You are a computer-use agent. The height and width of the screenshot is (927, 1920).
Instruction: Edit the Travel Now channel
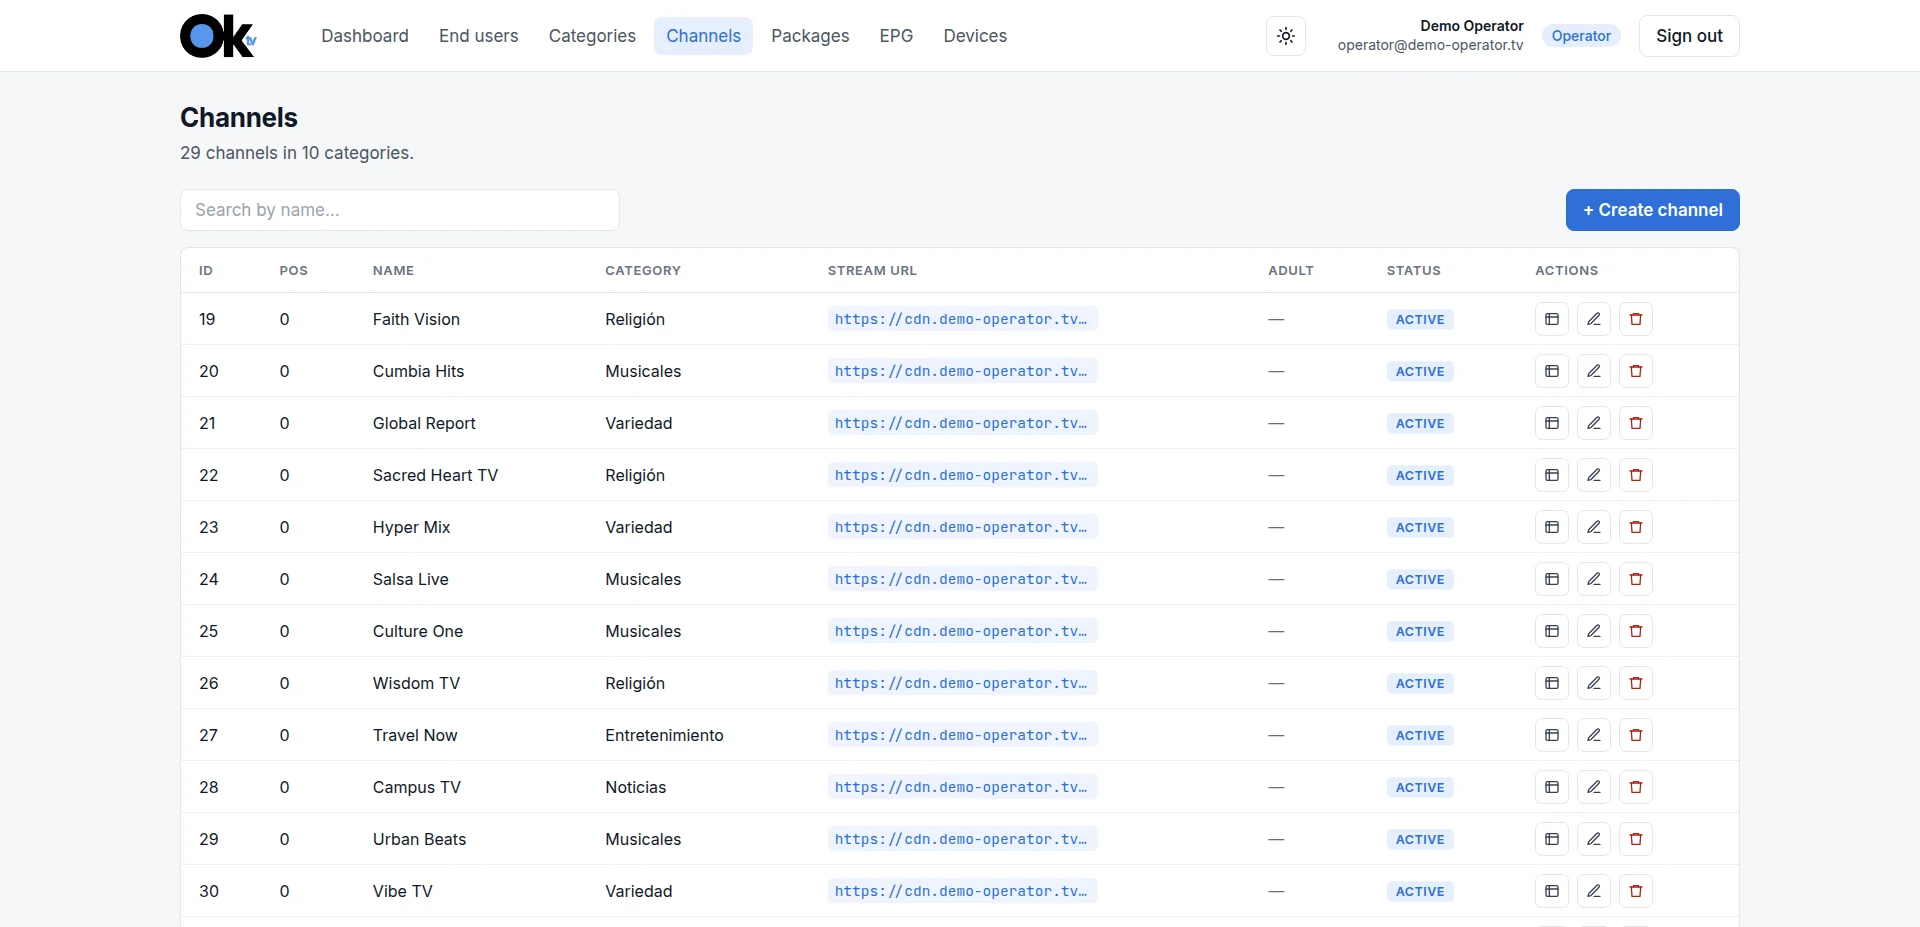(1594, 735)
